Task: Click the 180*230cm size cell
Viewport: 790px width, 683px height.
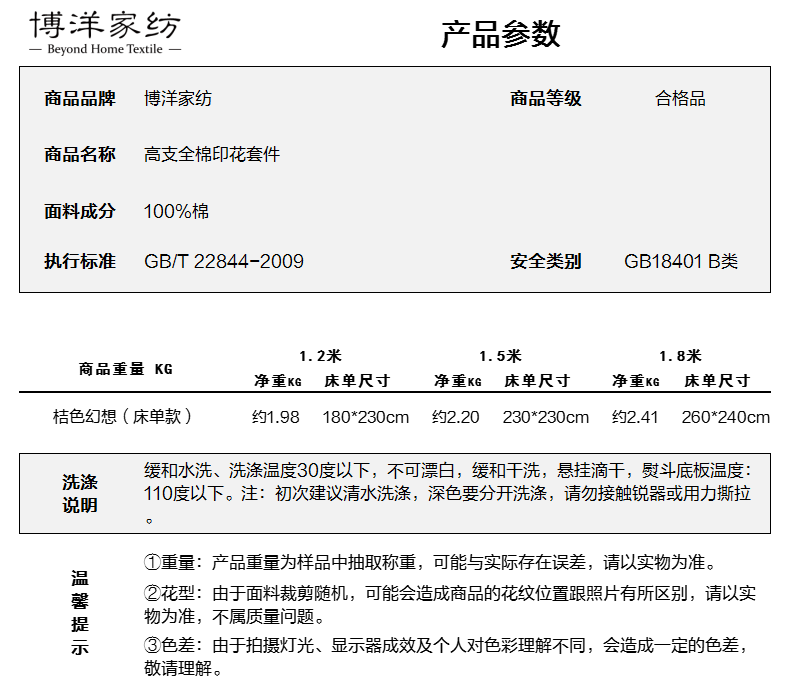Action: (366, 417)
